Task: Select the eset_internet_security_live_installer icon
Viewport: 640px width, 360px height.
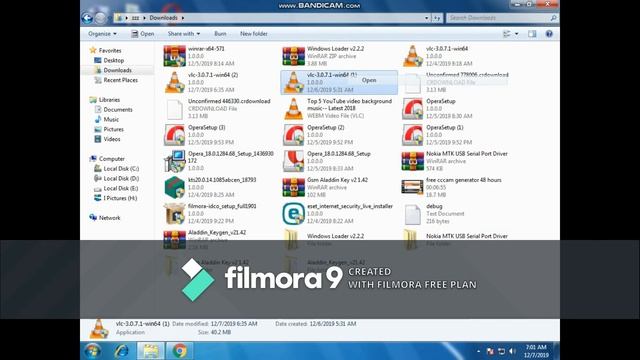Action: pyautogui.click(x=293, y=213)
